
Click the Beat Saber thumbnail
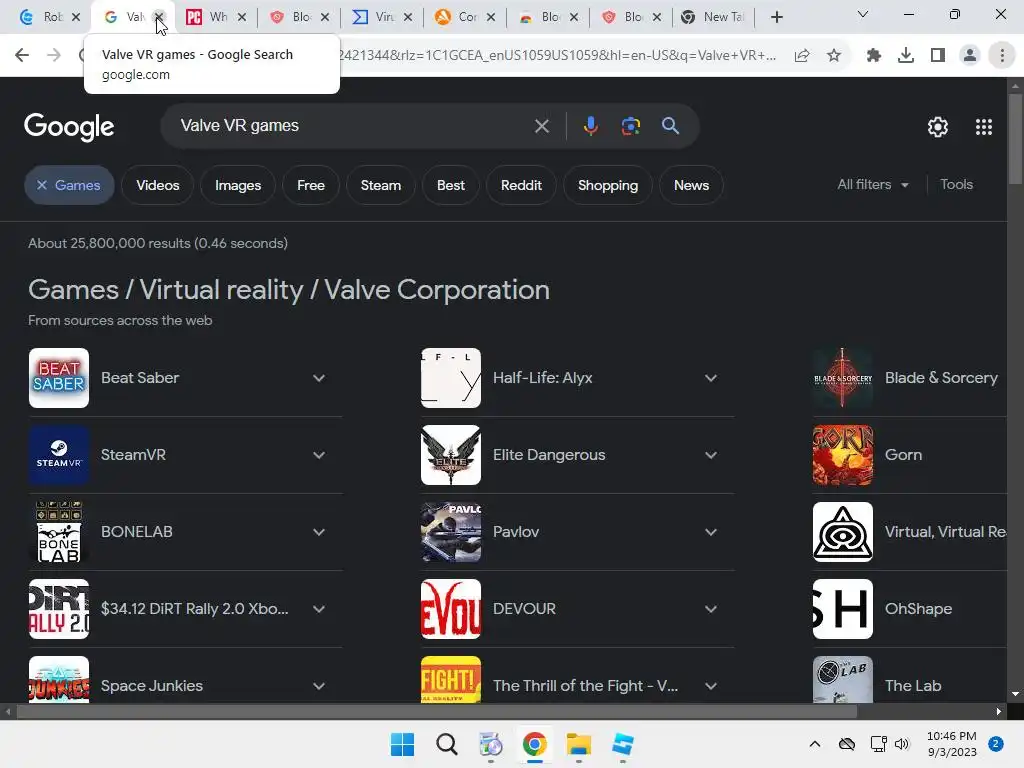[59, 378]
